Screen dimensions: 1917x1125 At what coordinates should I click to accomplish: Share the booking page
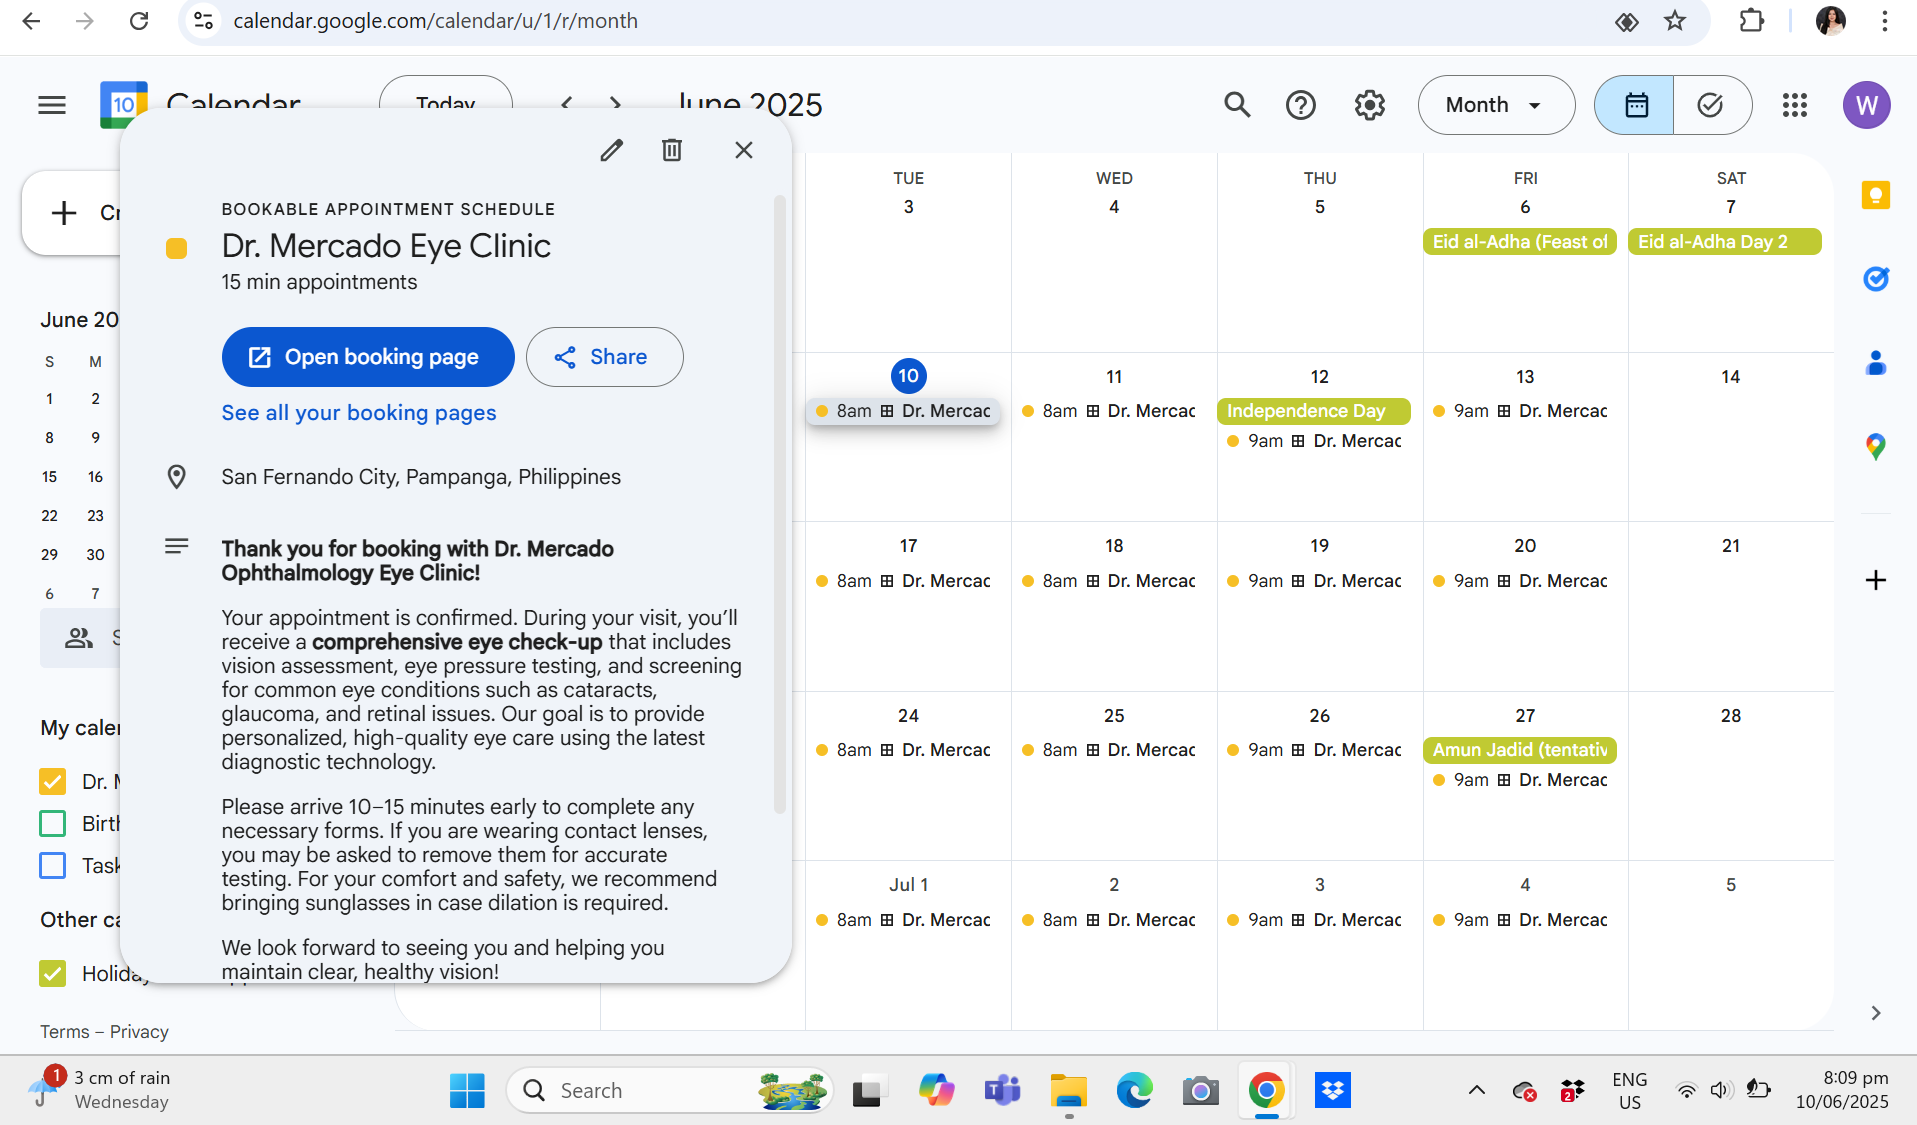[x=604, y=357]
